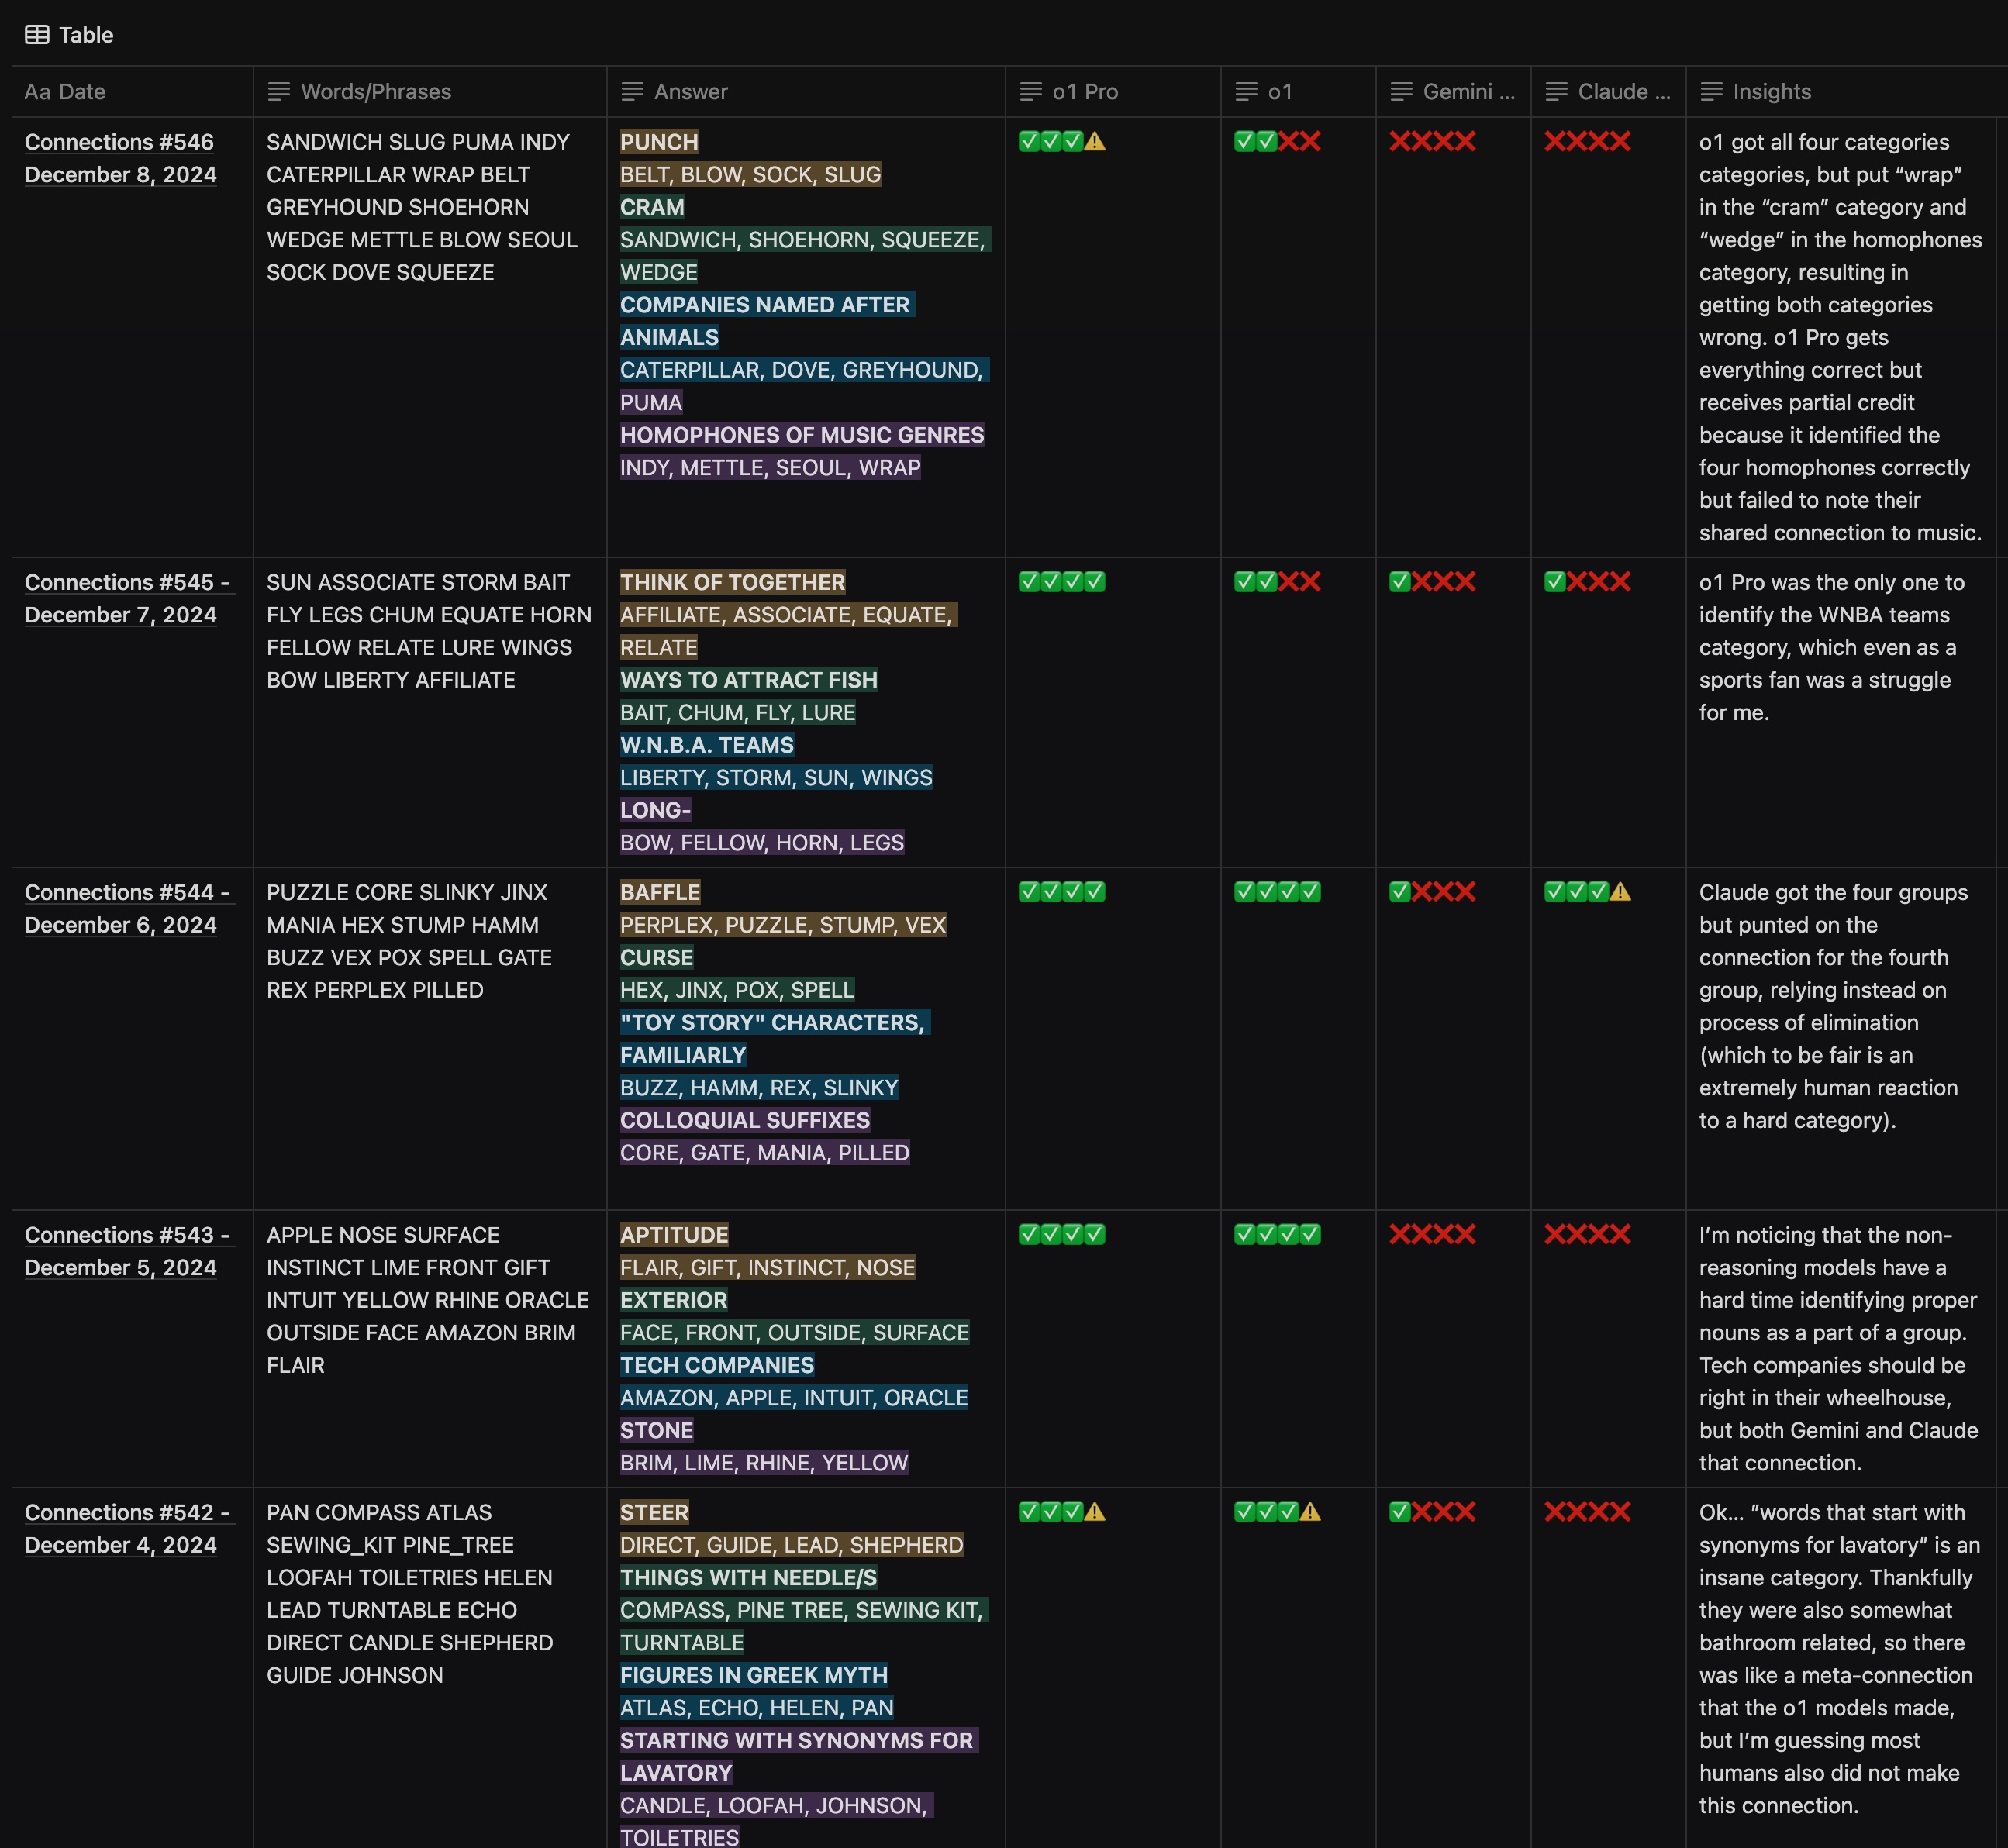Click the Gemini column text icon
2008x1848 pixels.
(1402, 92)
